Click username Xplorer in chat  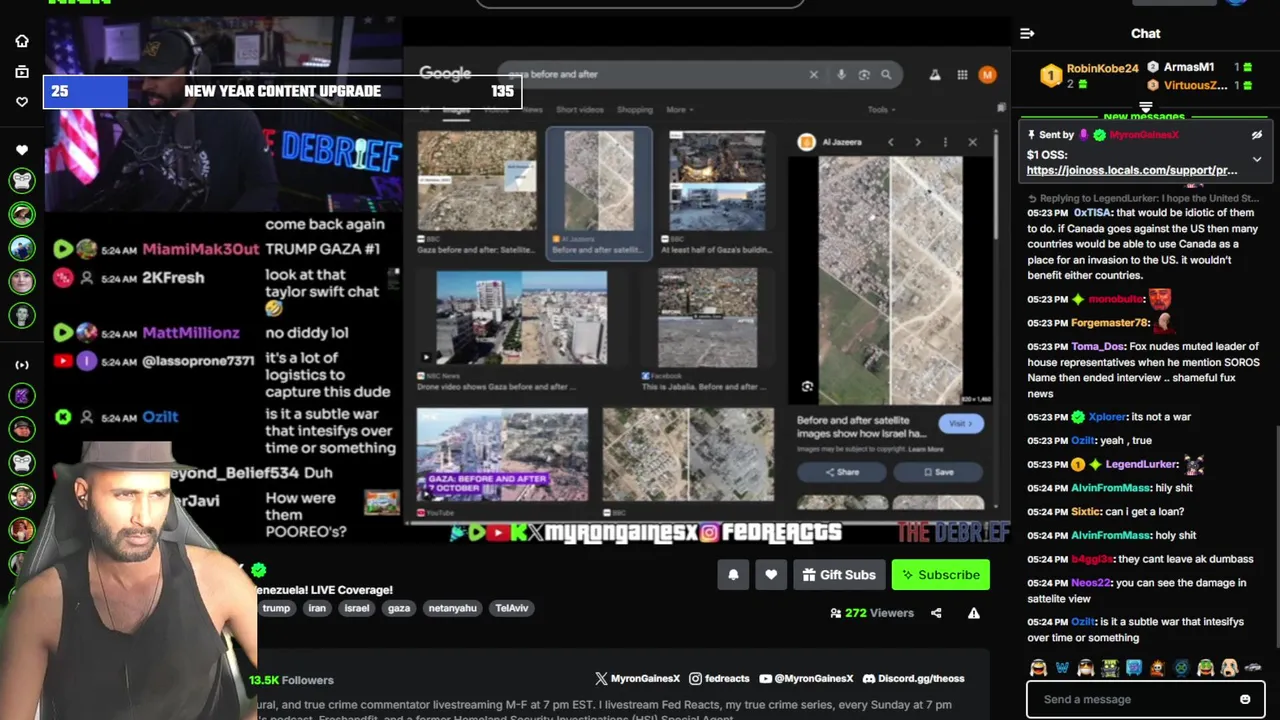coord(1107,417)
